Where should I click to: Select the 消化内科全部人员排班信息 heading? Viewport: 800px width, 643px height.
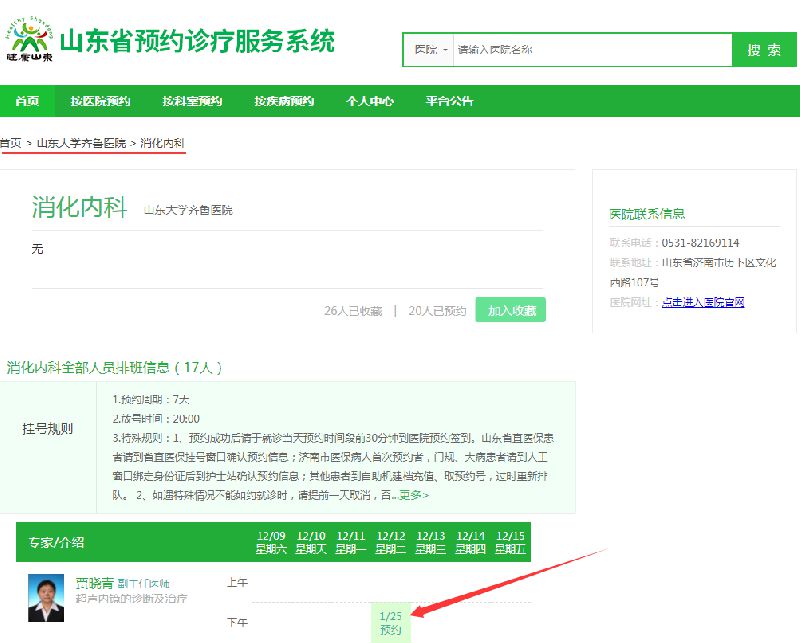[x=114, y=367]
